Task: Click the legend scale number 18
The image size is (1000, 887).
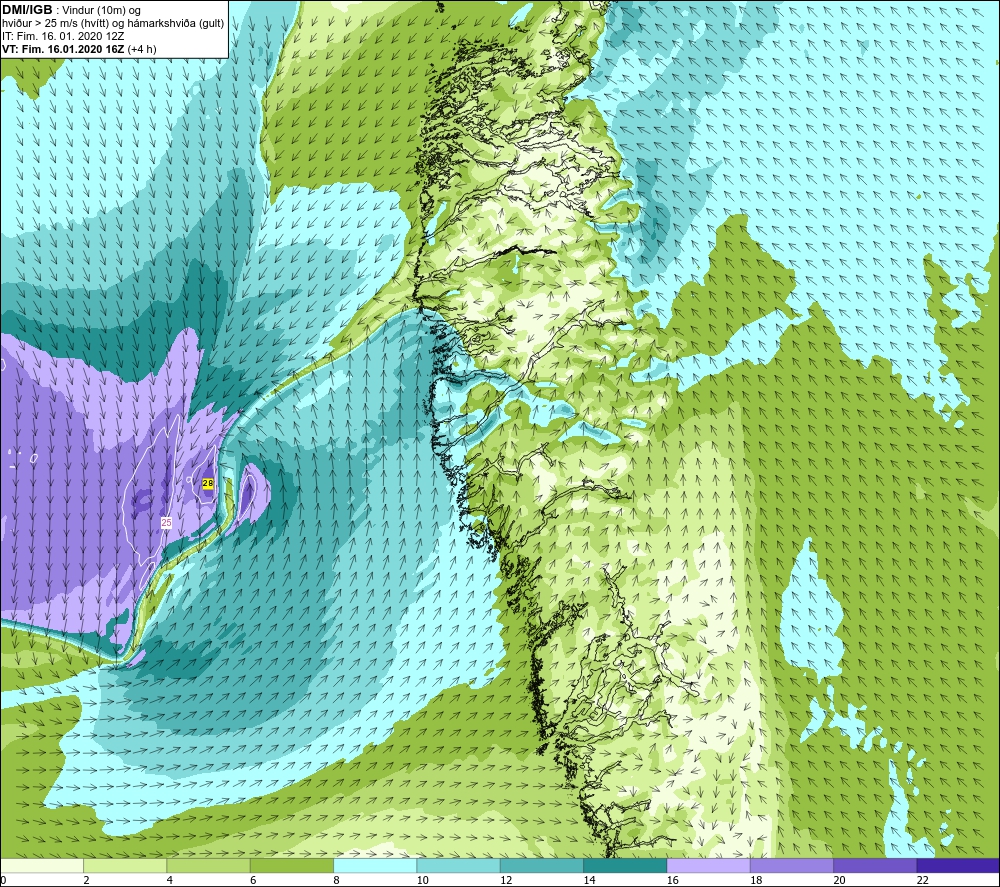Action: [756, 880]
